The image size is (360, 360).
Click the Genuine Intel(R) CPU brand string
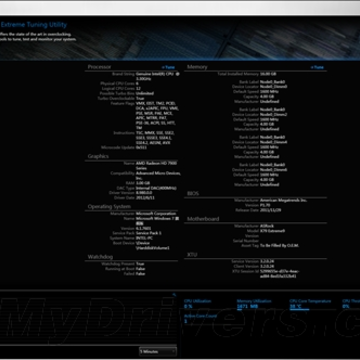(x=158, y=76)
